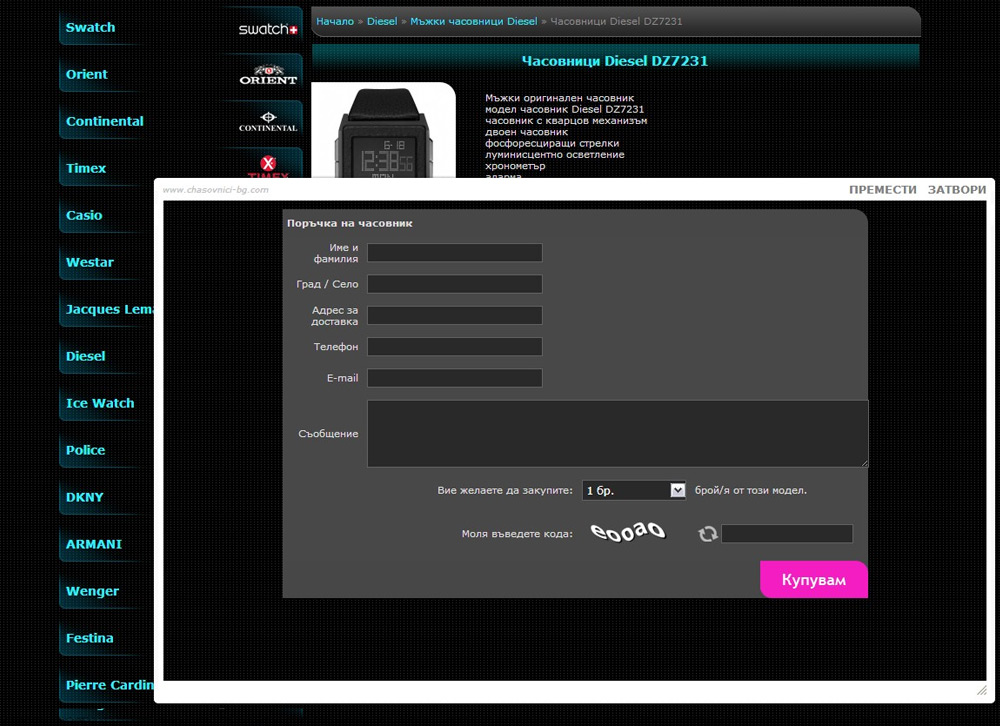The width and height of the screenshot is (1000, 726).
Task: Open the Casio brand category
Action: coord(84,215)
